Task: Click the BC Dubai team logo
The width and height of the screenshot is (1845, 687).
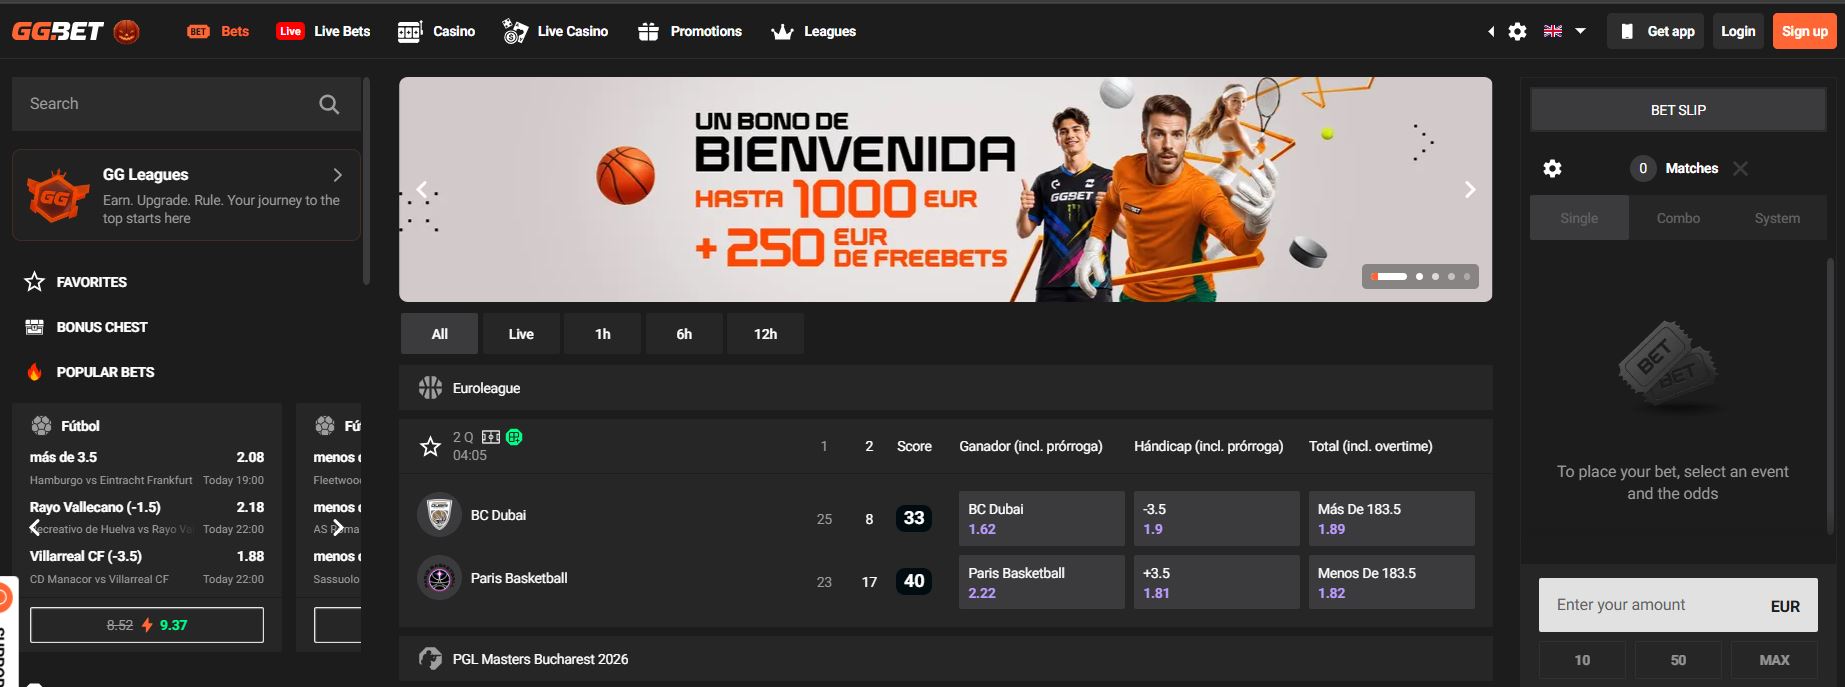Action: tap(439, 515)
